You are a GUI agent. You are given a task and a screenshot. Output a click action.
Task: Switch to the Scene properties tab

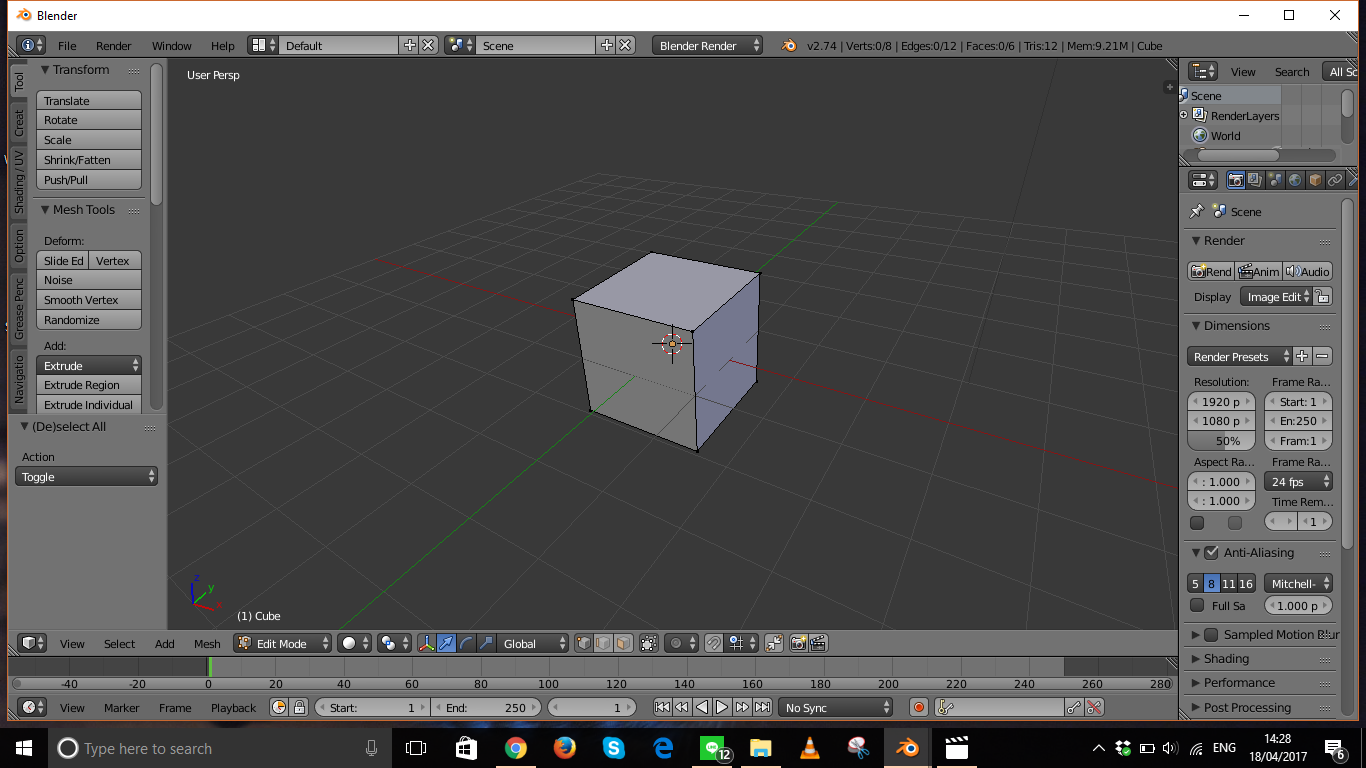pos(1275,180)
